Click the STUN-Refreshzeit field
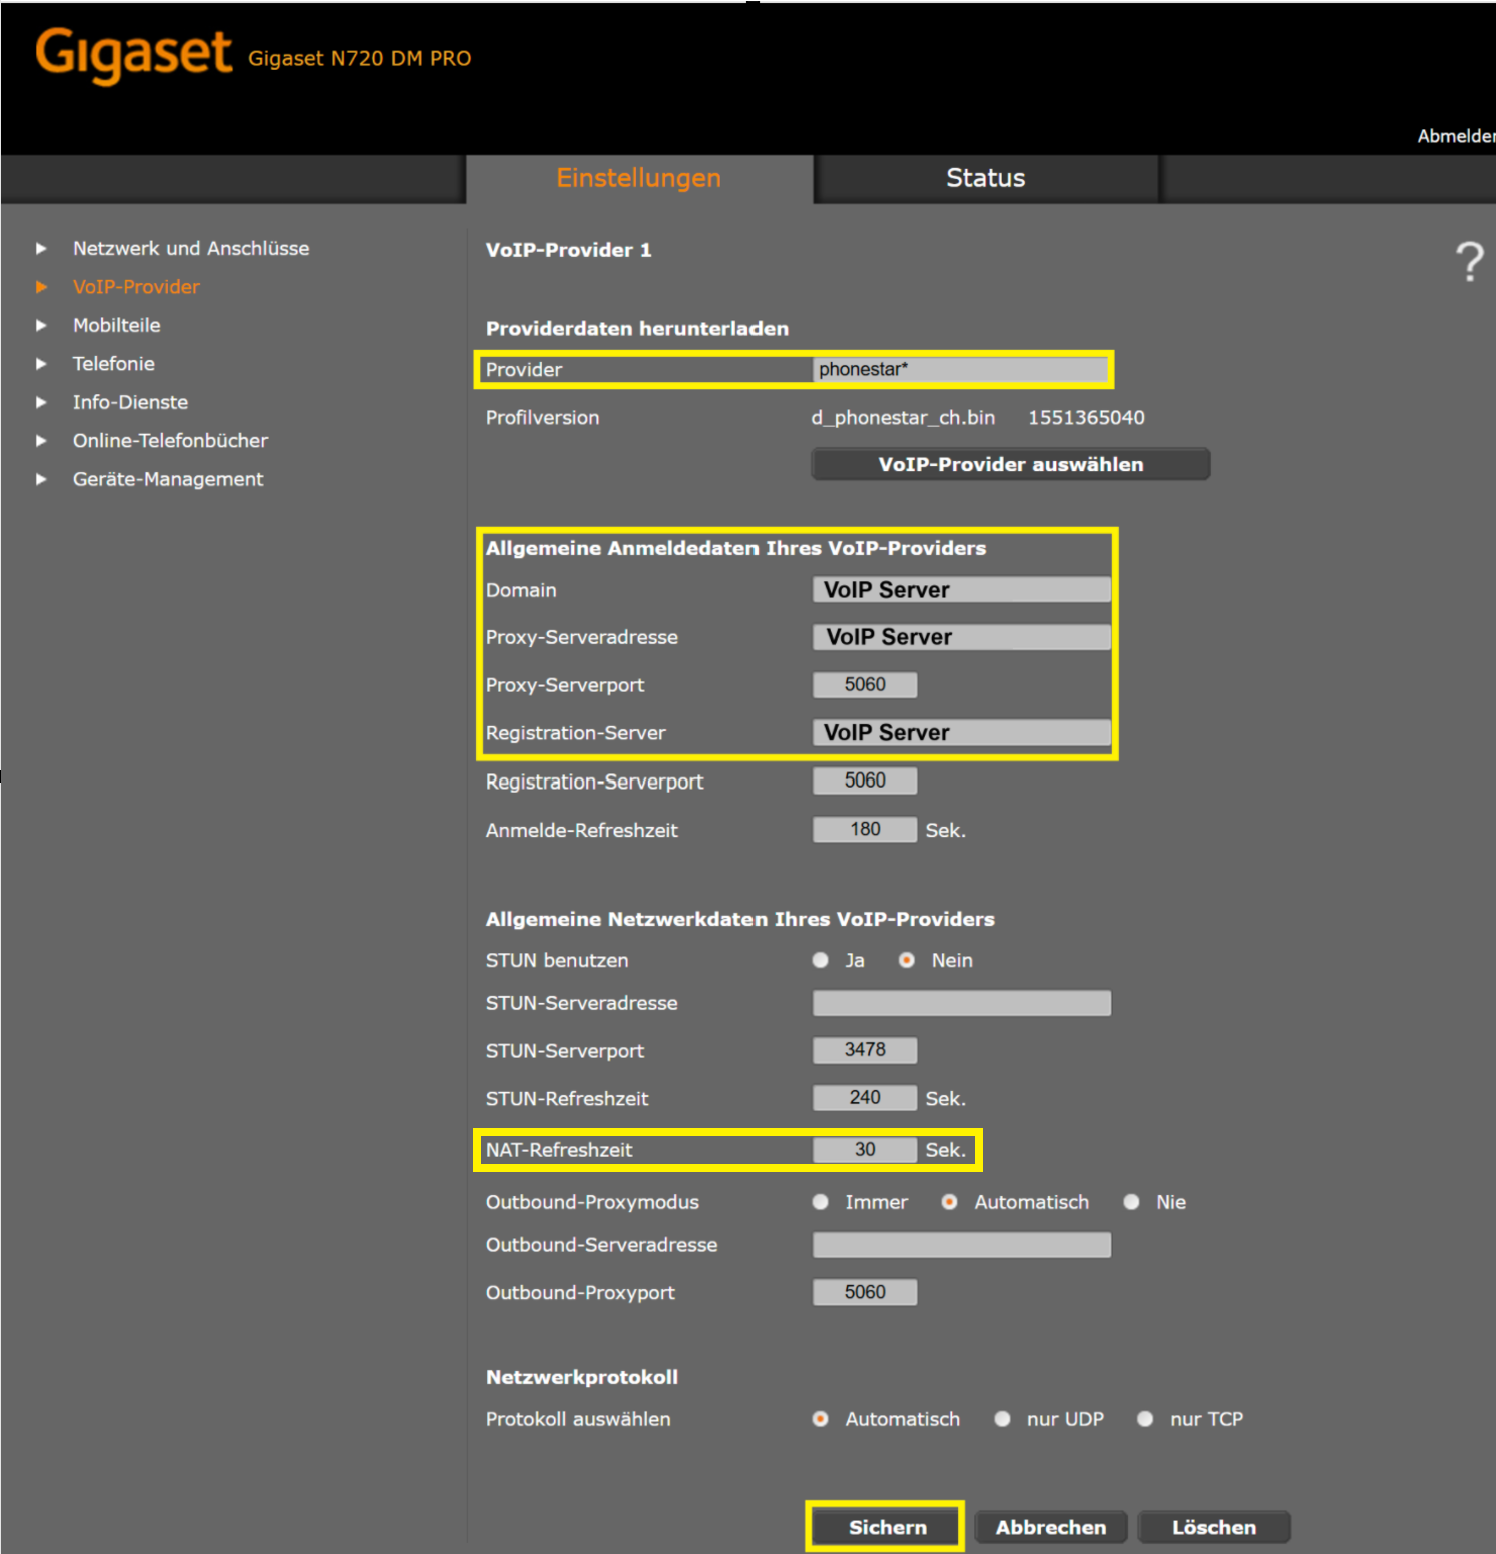Image resolution: width=1496 pixels, height=1554 pixels. [865, 1098]
